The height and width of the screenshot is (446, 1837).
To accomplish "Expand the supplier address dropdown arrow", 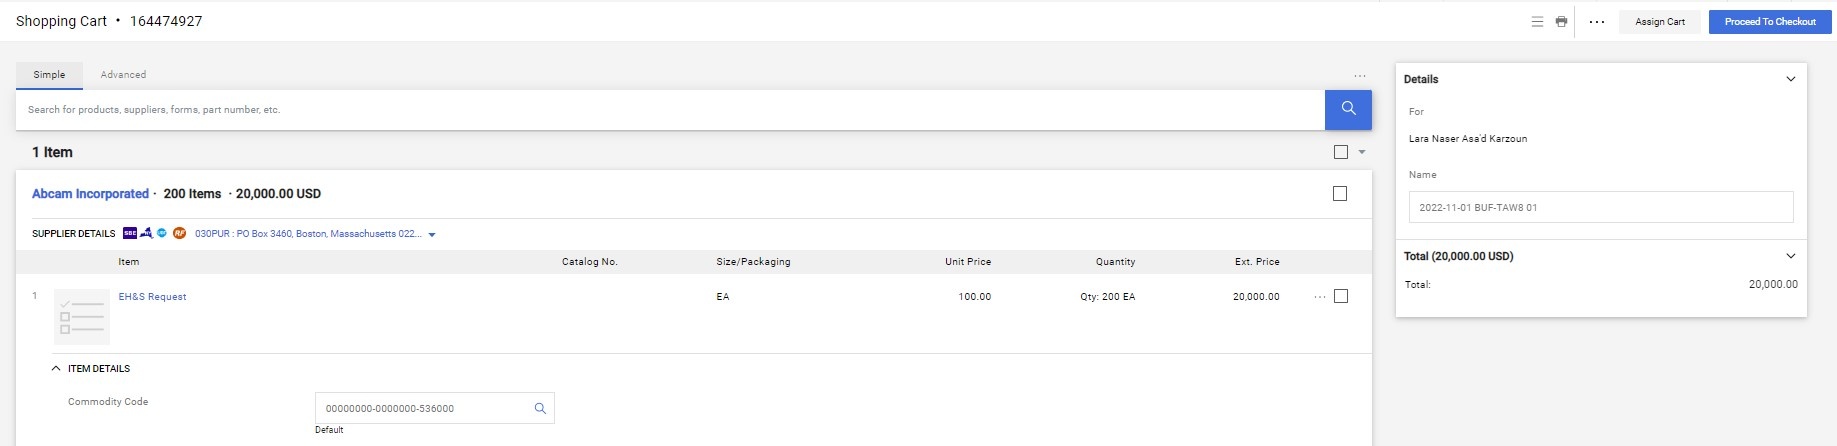I will tap(432, 235).
